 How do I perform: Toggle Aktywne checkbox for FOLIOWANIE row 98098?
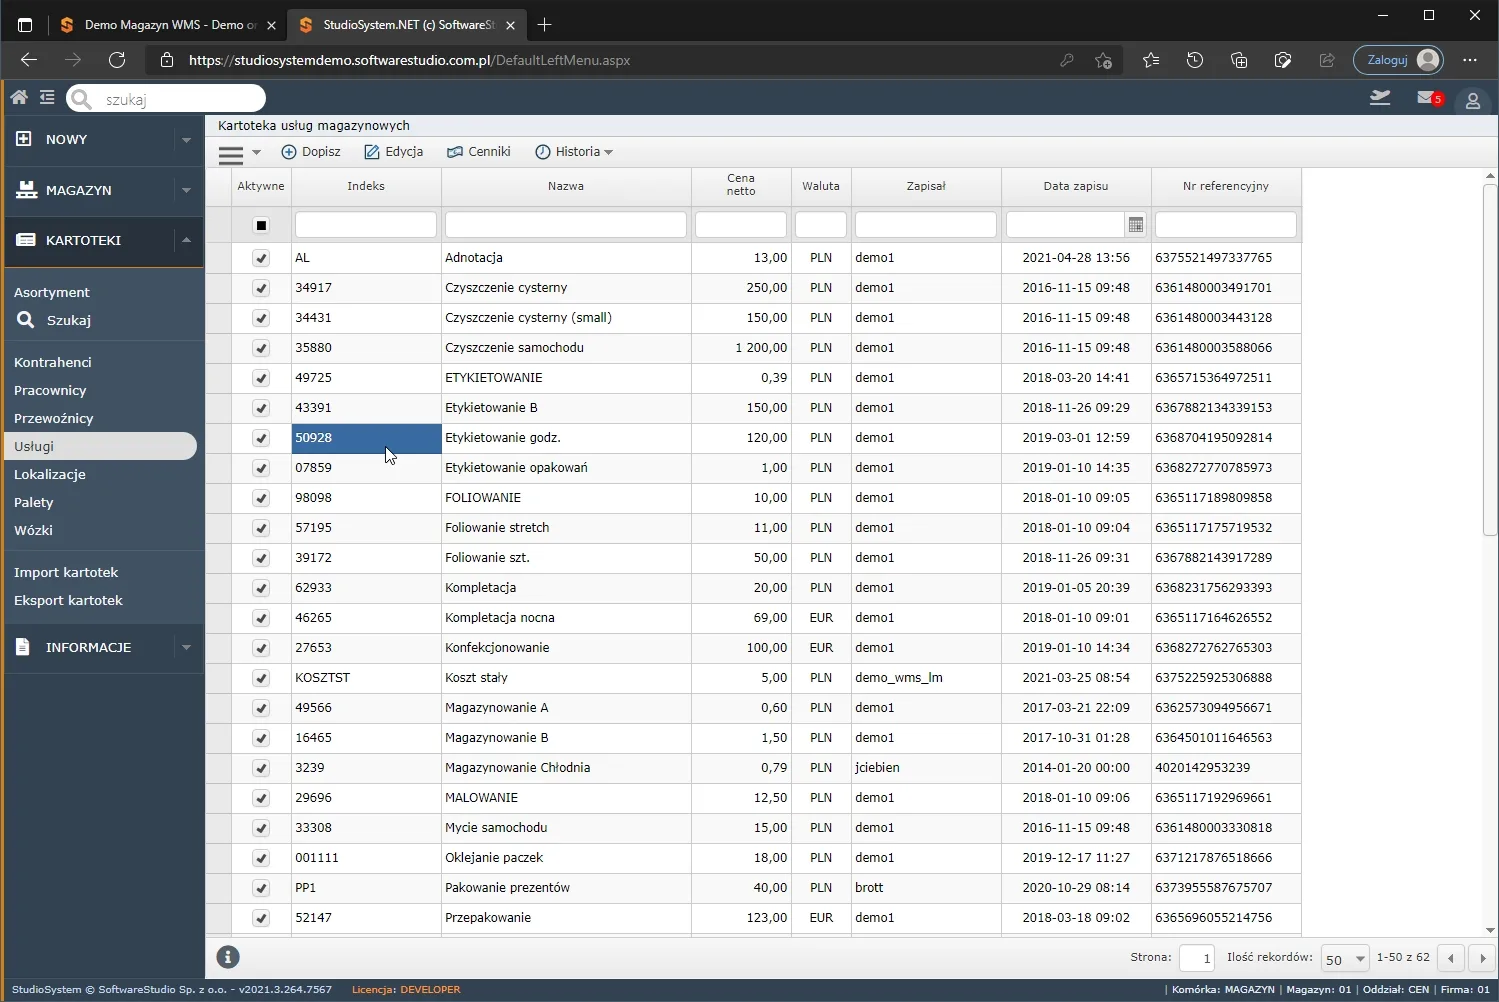pos(261,498)
